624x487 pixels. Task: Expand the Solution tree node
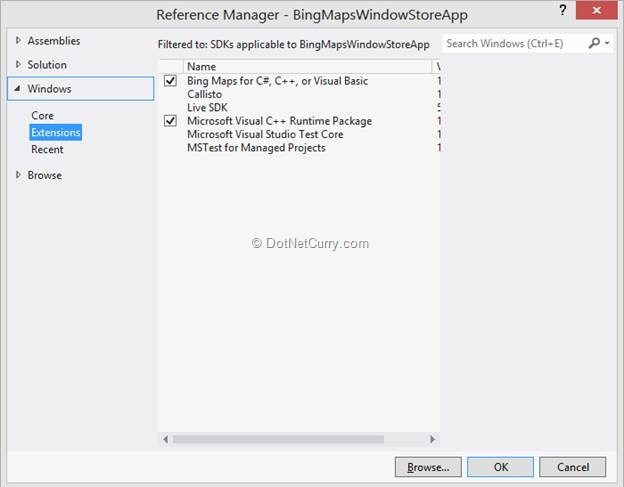click(x=18, y=64)
